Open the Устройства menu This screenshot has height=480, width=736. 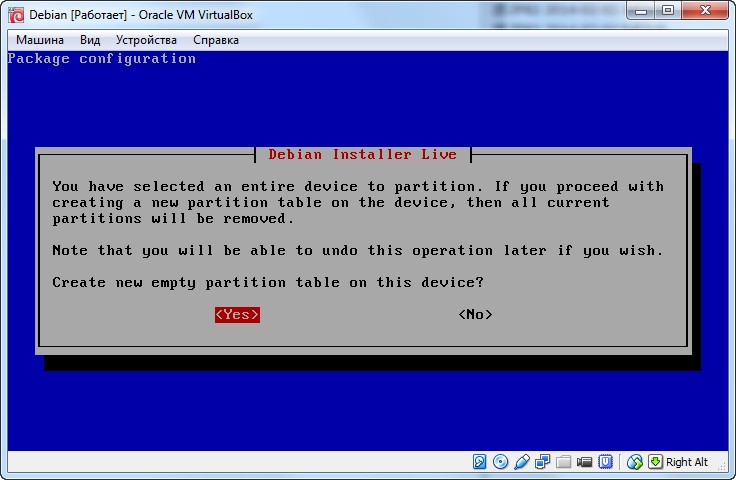pos(146,40)
